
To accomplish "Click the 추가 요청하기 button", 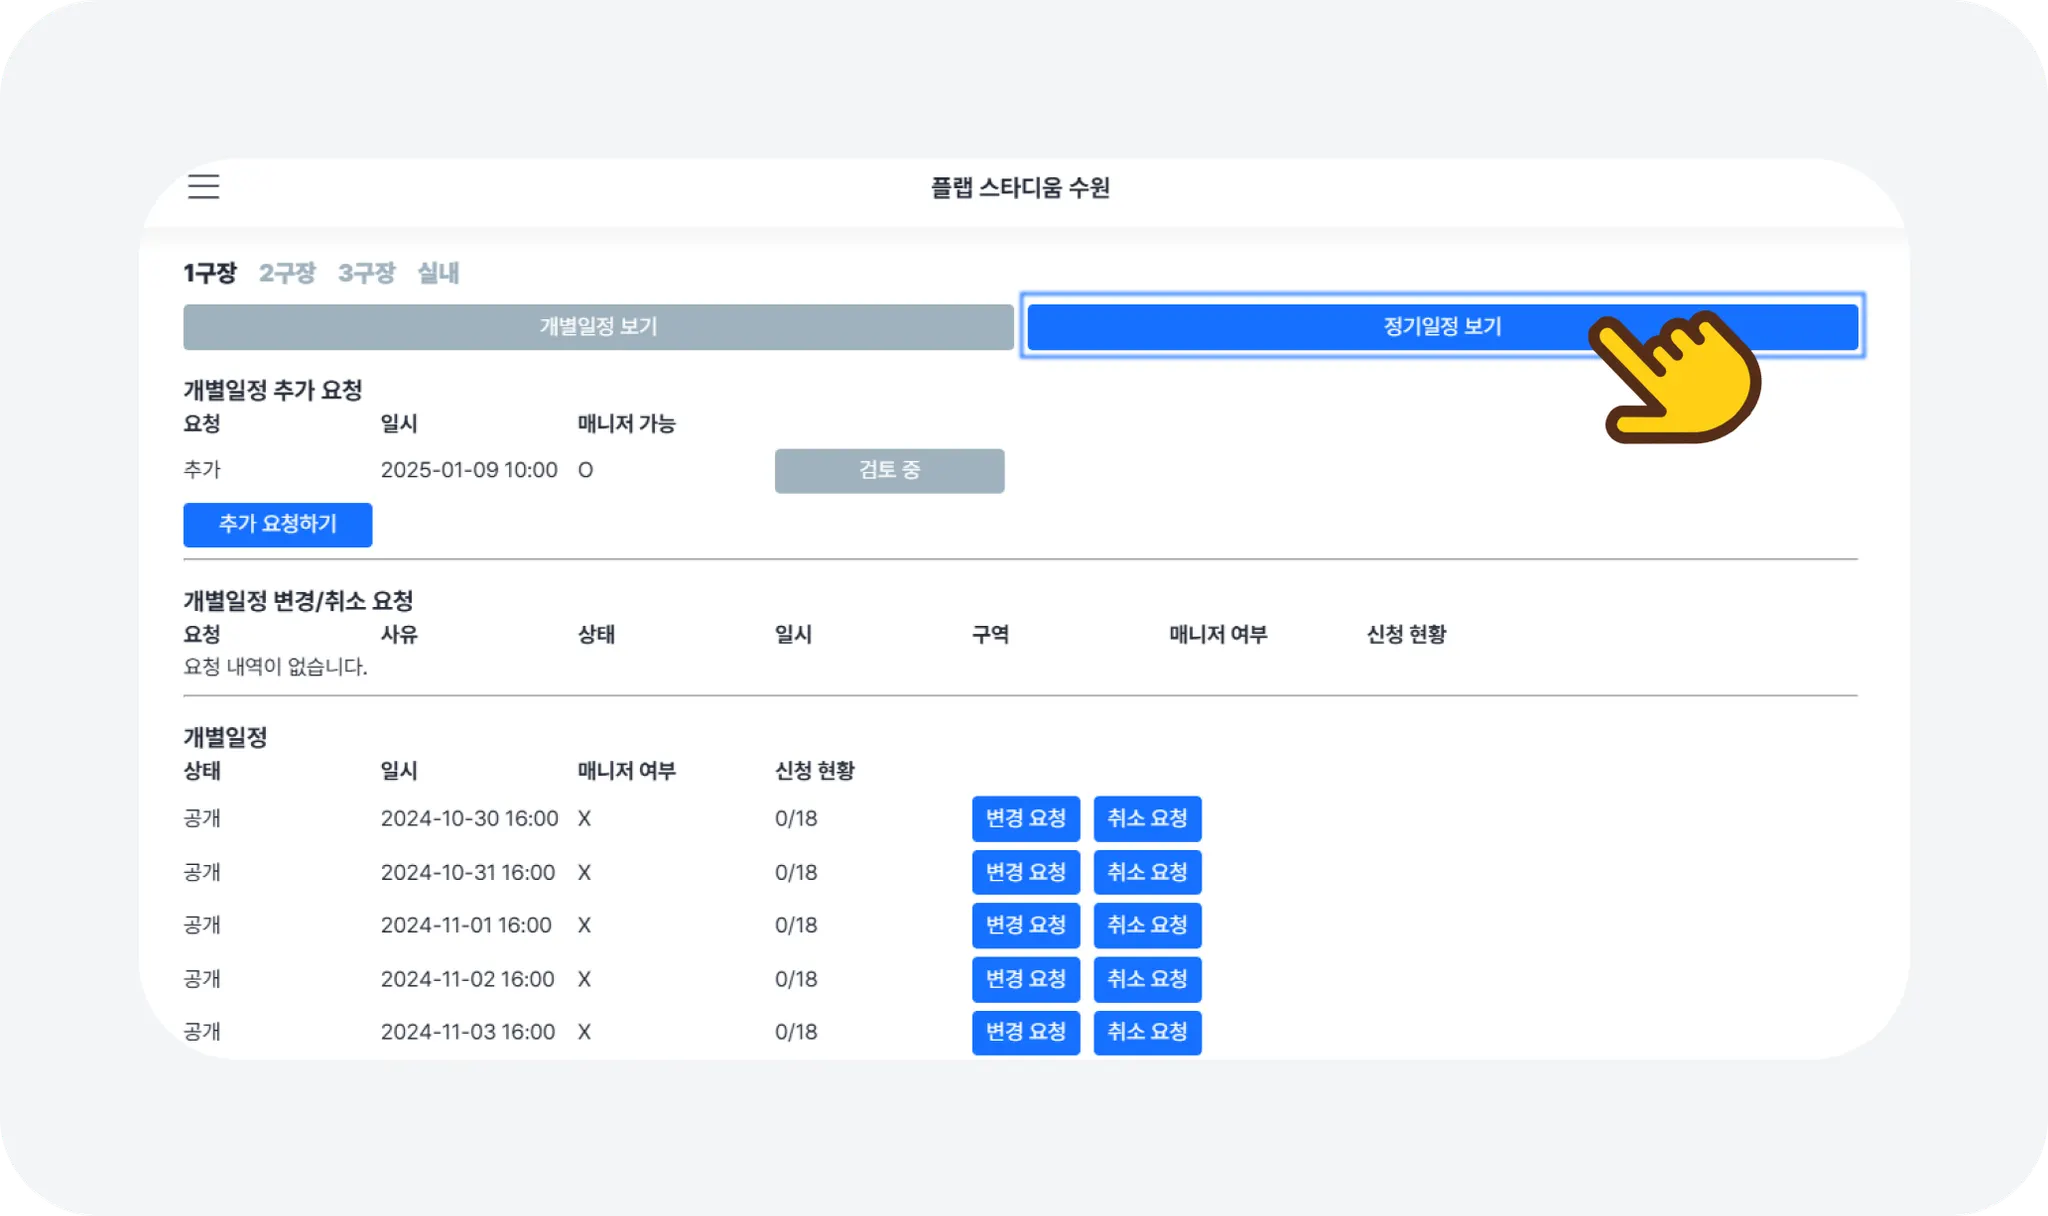I will [278, 525].
